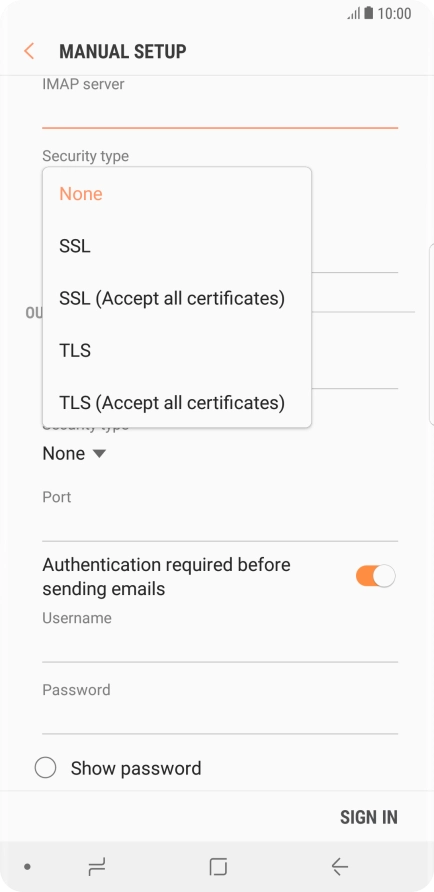
Task: Tap the outgoing Username field
Action: pyautogui.click(x=220, y=646)
